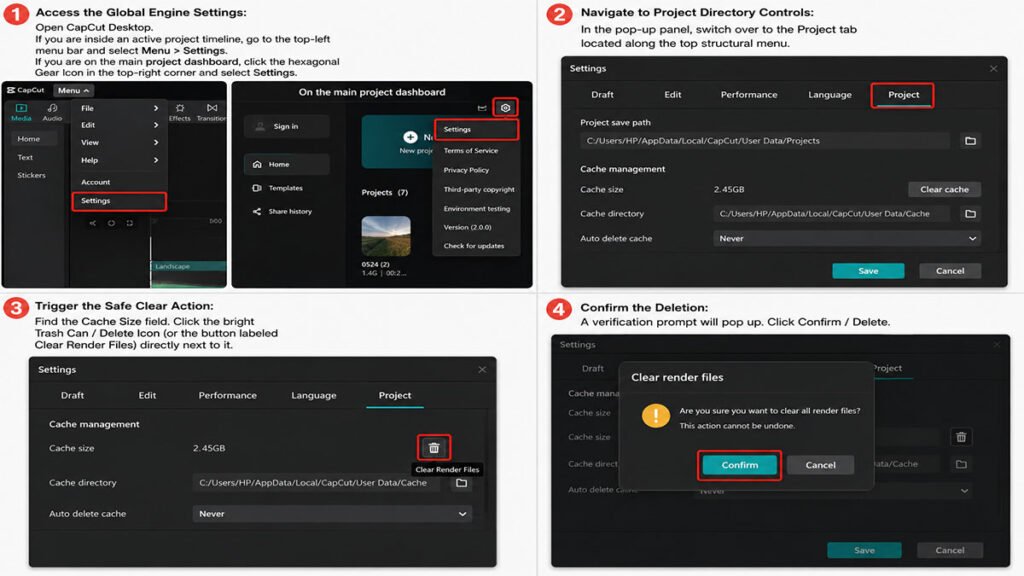Click Confirm in the Clear render files dialog
Image resolution: width=1024 pixels, height=576 pixels.
click(x=739, y=465)
